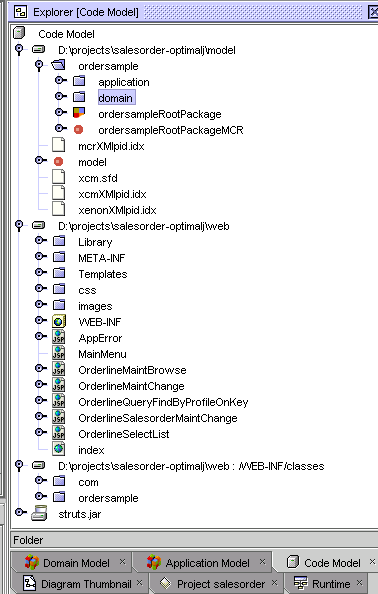Click the Explorer panel title icon
Screen dimensions: 378x594
[20, 12]
